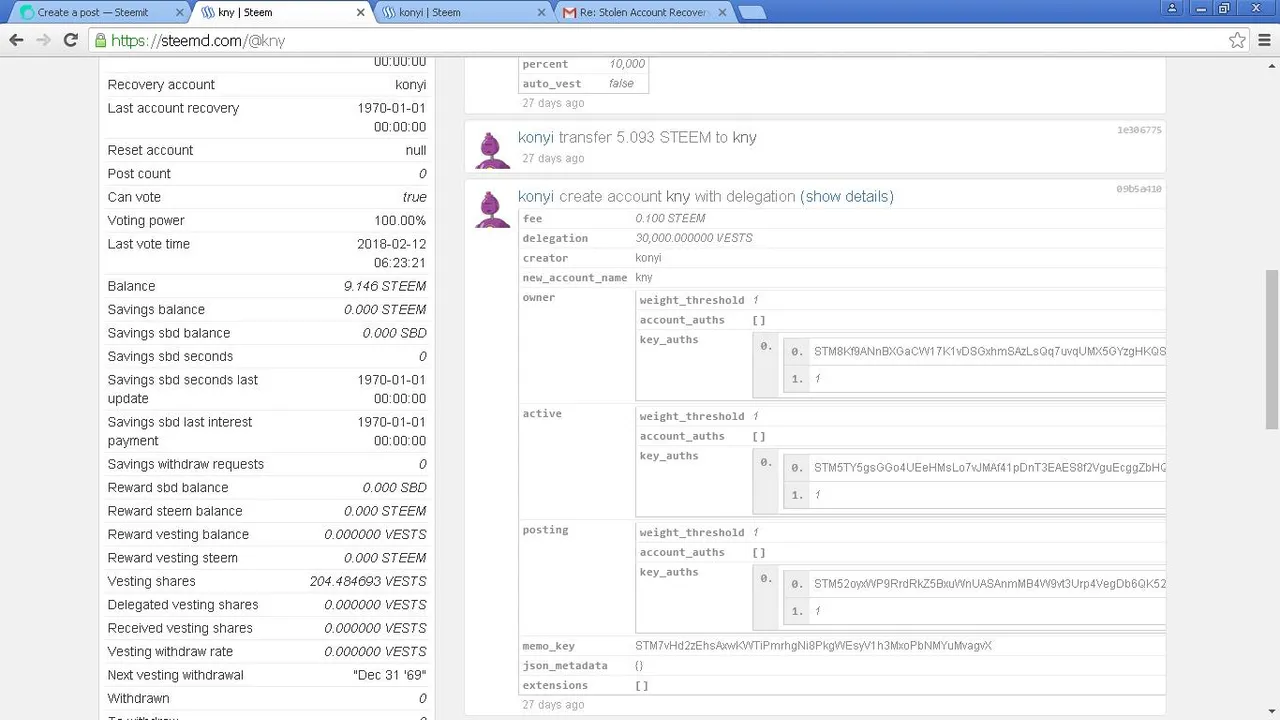
Task: Open transaction hash 1e306775
Action: (1139, 130)
